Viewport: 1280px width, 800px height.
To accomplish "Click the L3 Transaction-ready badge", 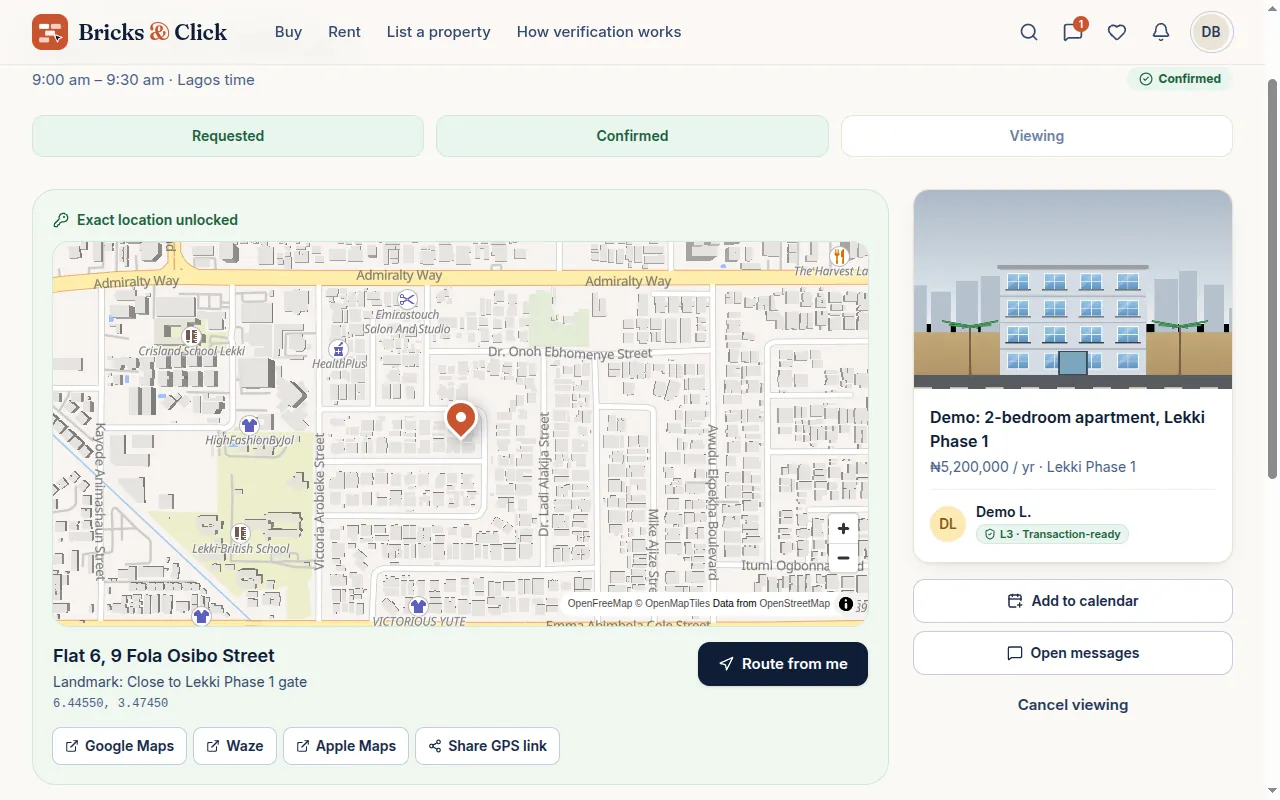I will click(1052, 534).
